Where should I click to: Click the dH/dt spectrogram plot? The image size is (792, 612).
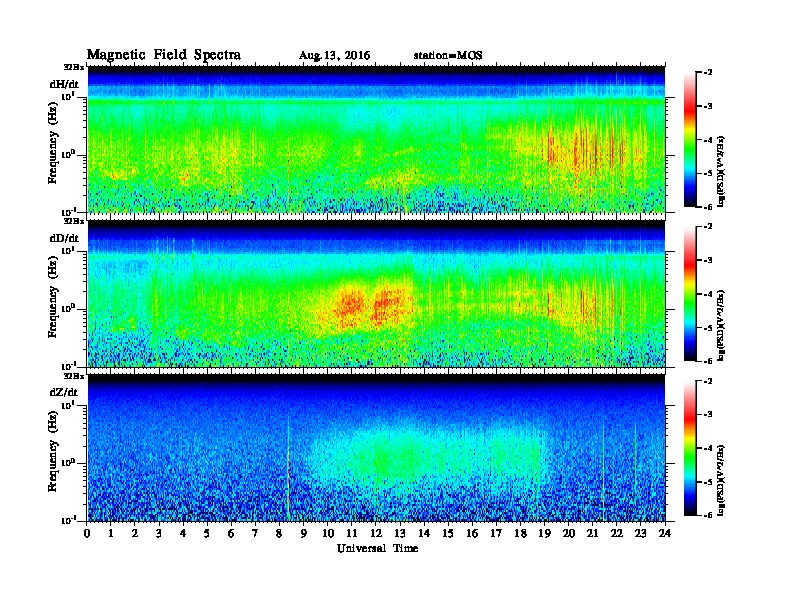click(376, 140)
